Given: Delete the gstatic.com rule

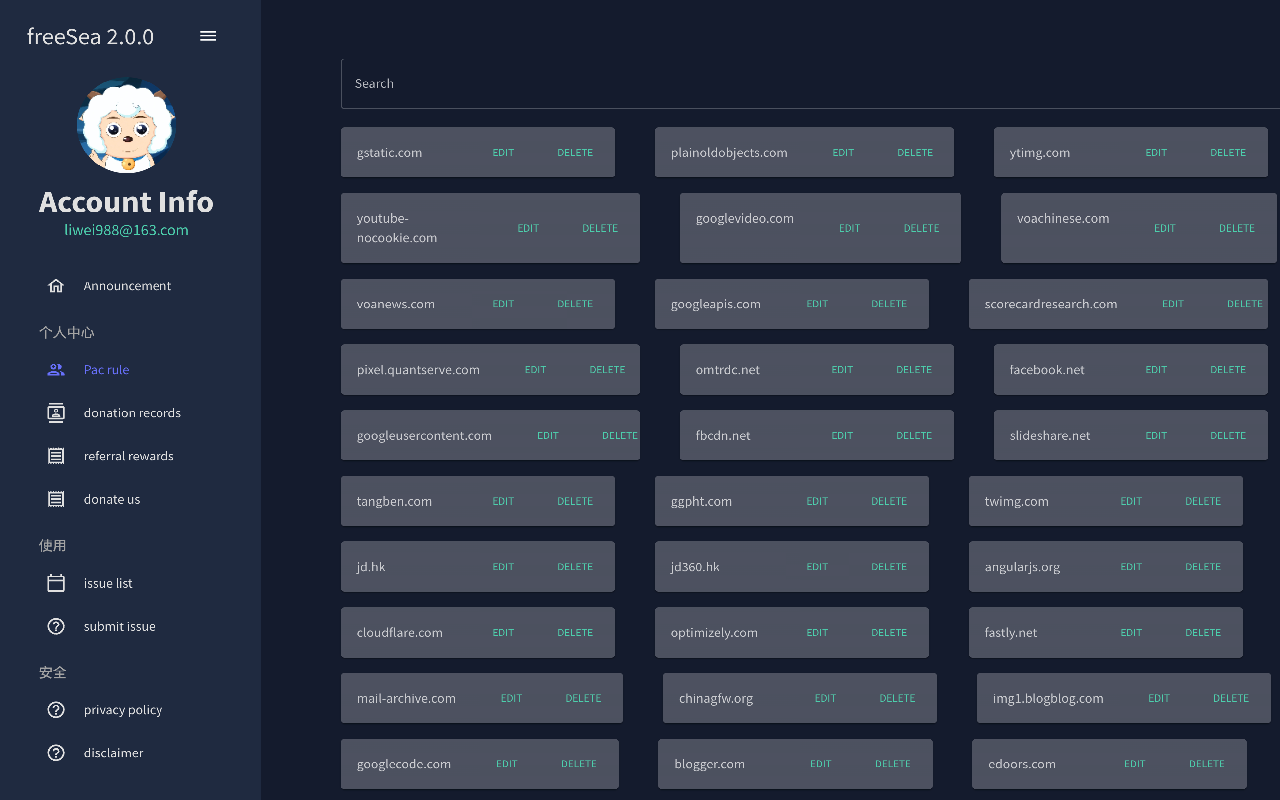Looking at the screenshot, I should click(575, 153).
